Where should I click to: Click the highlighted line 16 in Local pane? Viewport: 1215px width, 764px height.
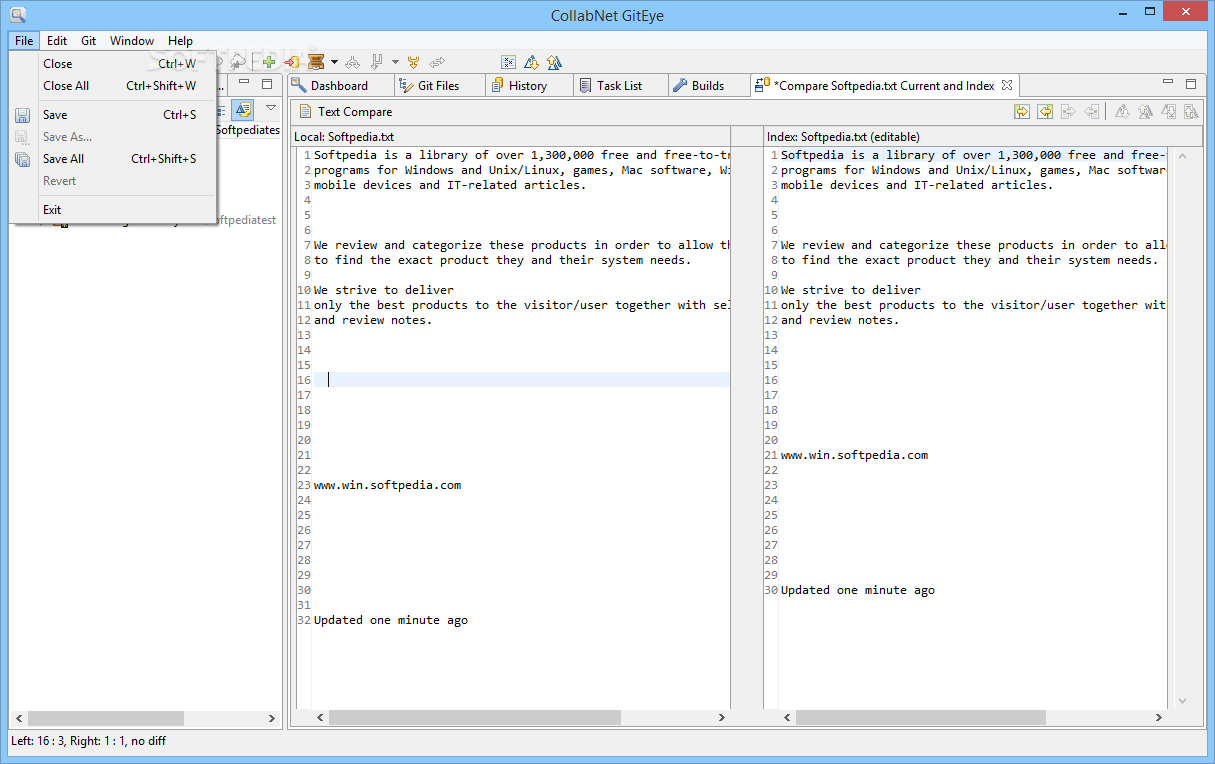tap(521, 380)
